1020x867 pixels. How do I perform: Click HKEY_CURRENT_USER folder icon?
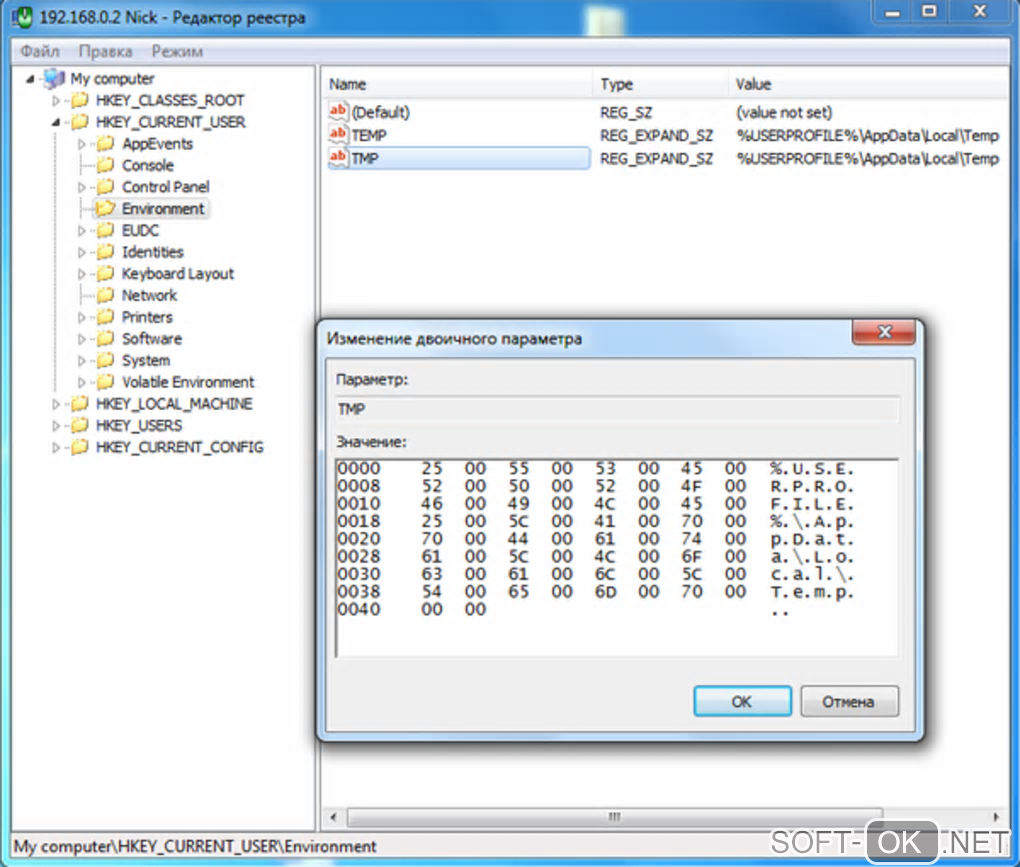[x=79, y=122]
